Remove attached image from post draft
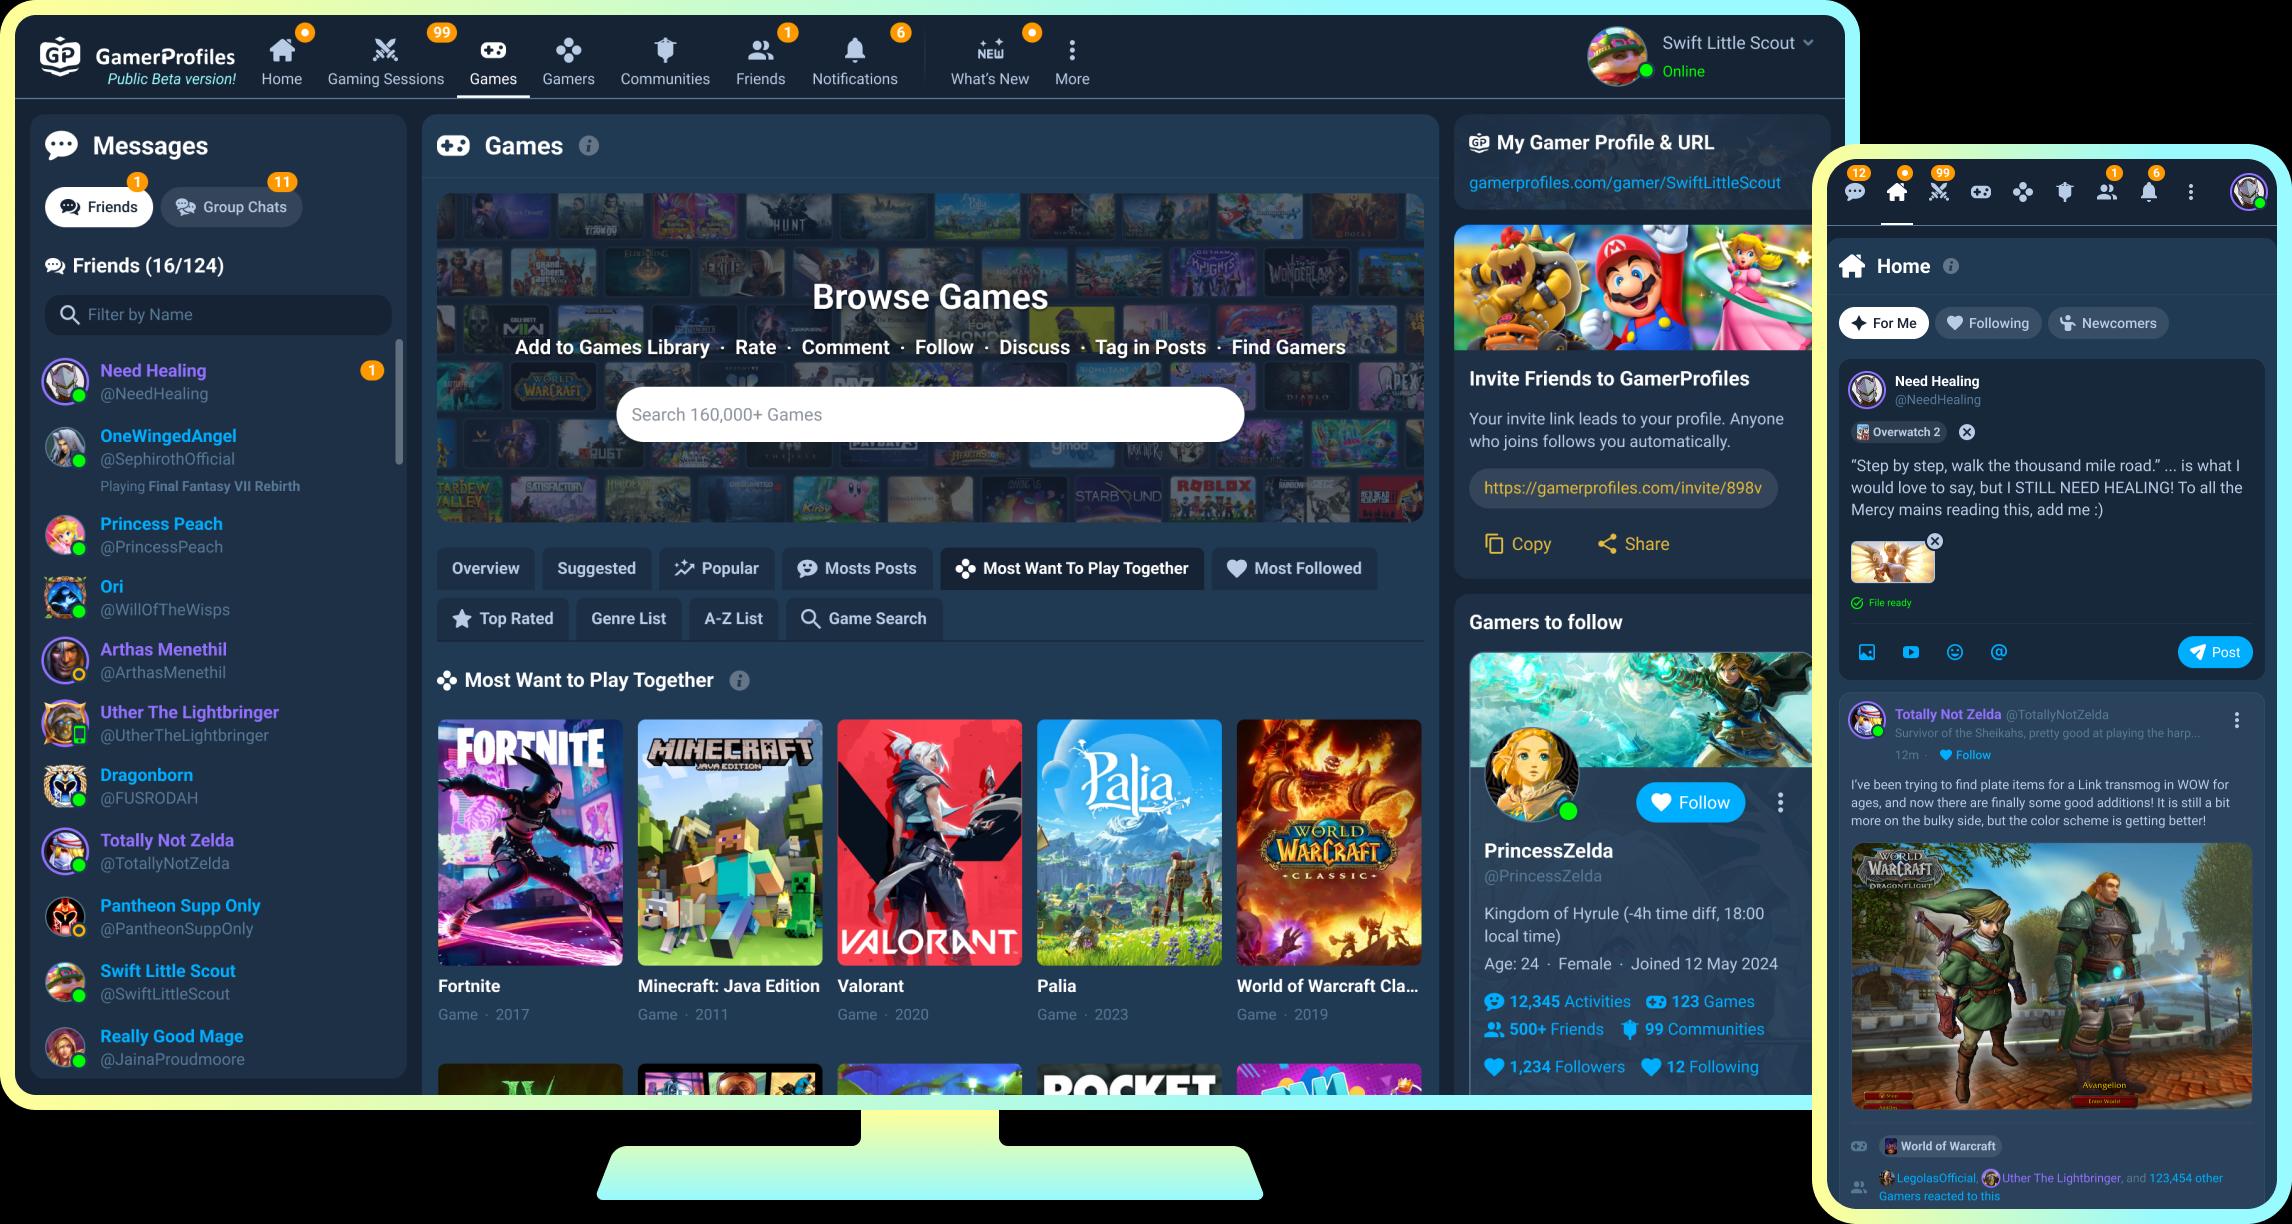This screenshot has width=2292, height=1224. click(x=1935, y=541)
